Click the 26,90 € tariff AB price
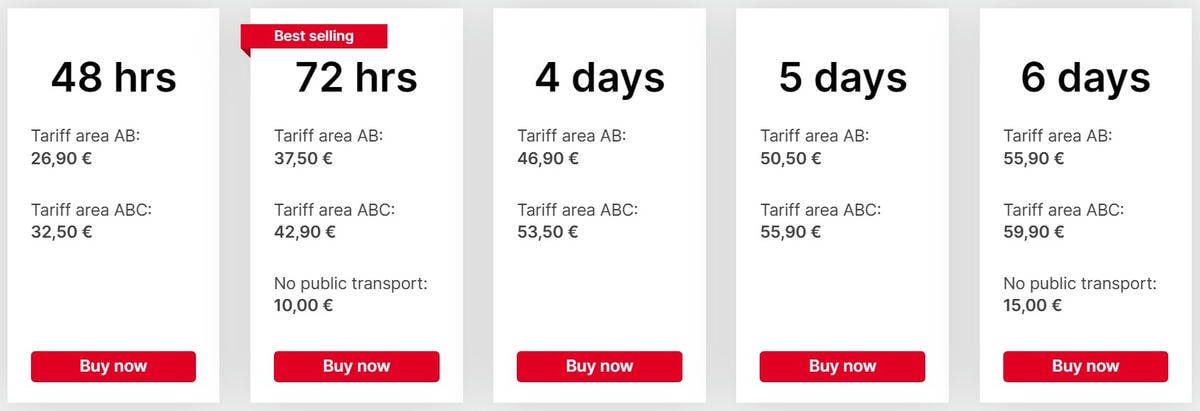Image resolution: width=1200 pixels, height=411 pixels. point(61,157)
